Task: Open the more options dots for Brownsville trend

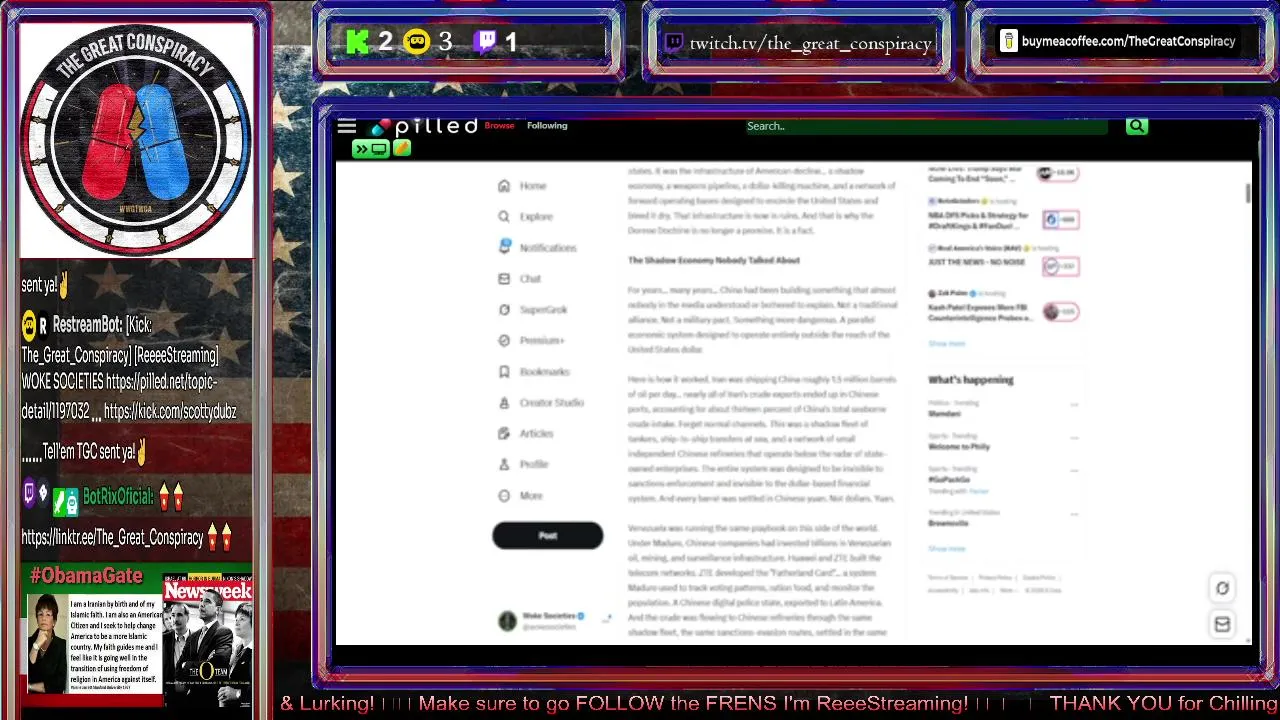Action: coord(1073,514)
